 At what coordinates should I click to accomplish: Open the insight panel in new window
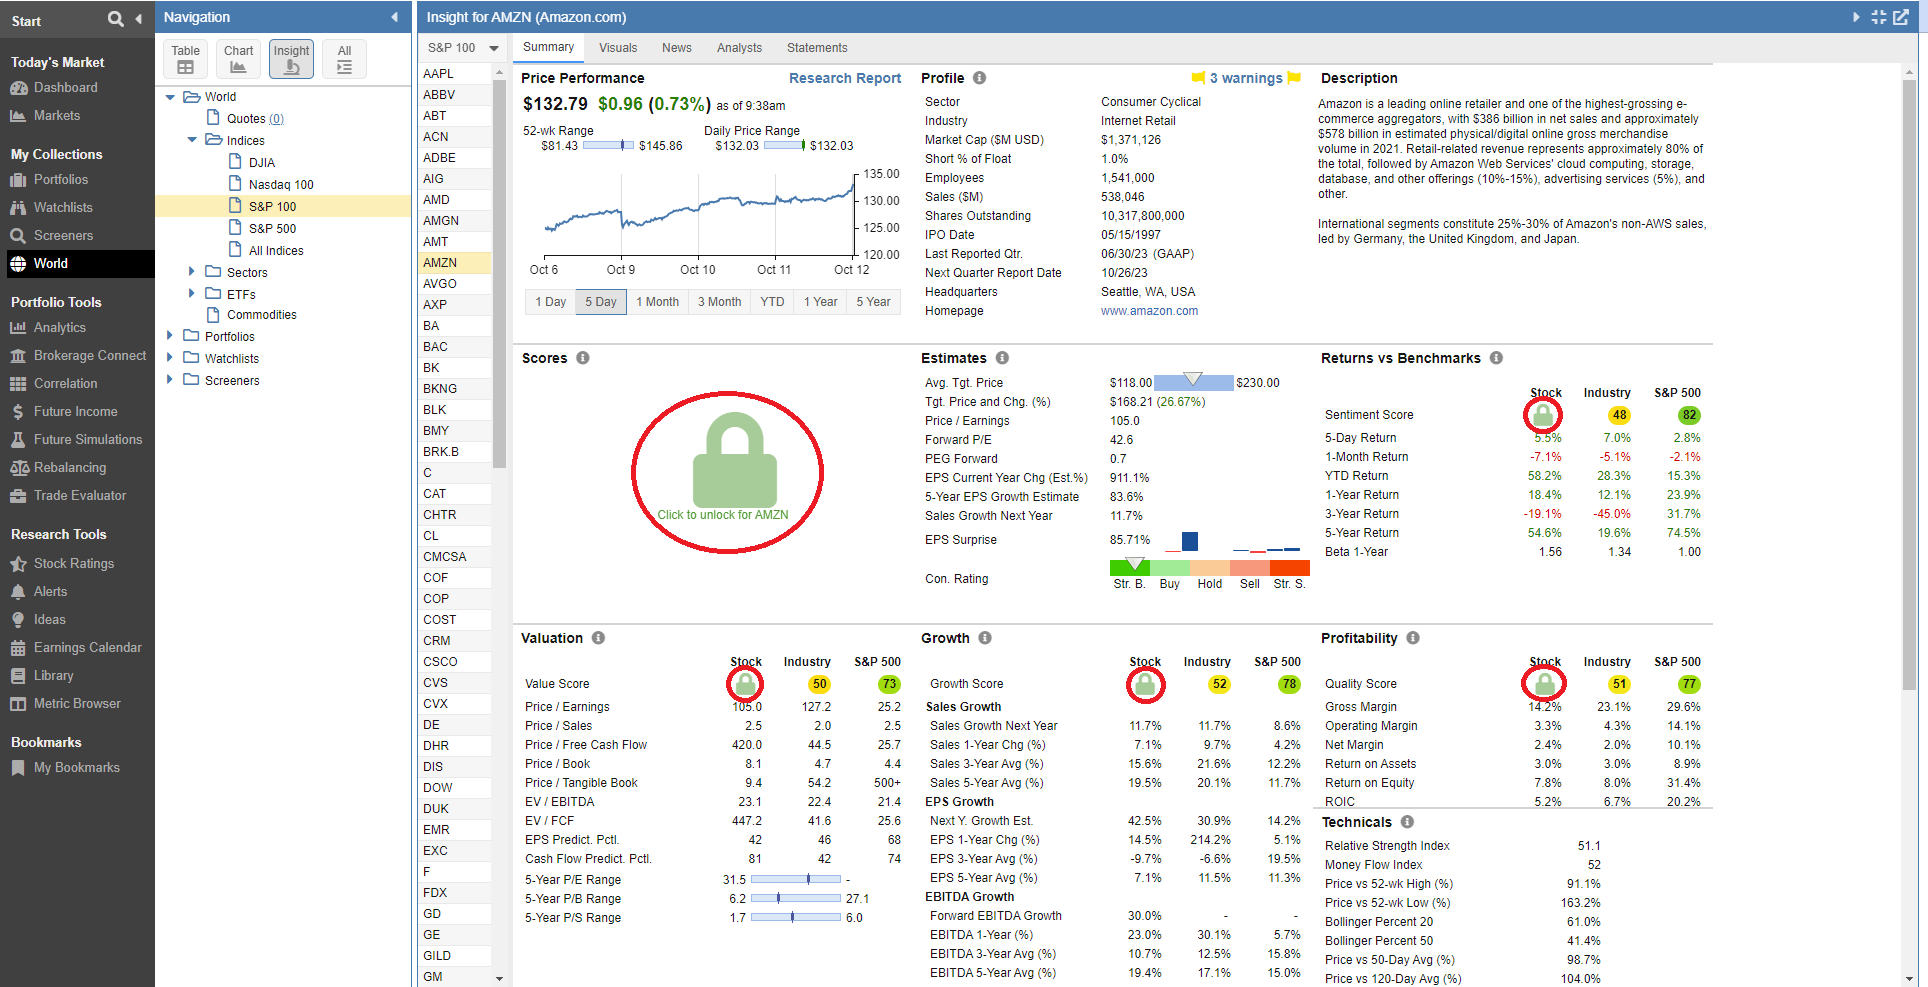click(x=1900, y=17)
